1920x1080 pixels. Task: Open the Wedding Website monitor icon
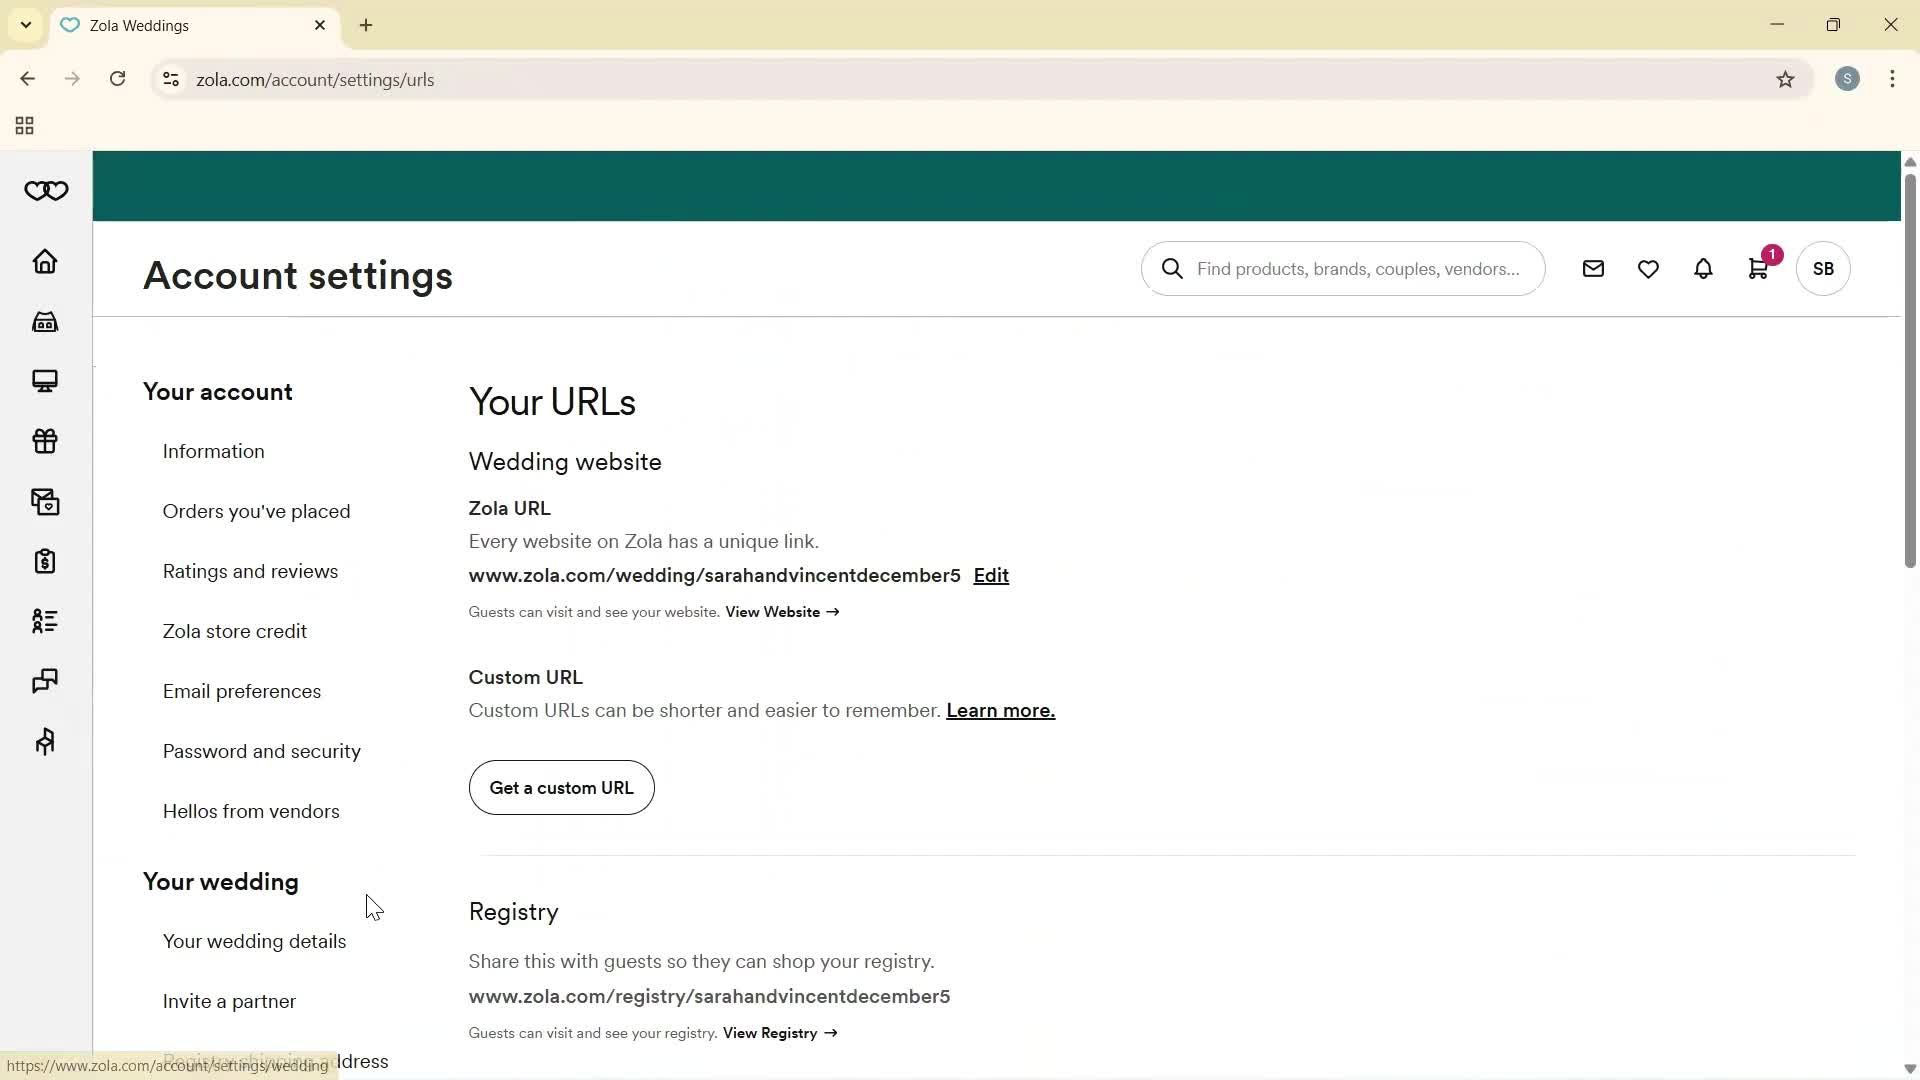click(45, 381)
